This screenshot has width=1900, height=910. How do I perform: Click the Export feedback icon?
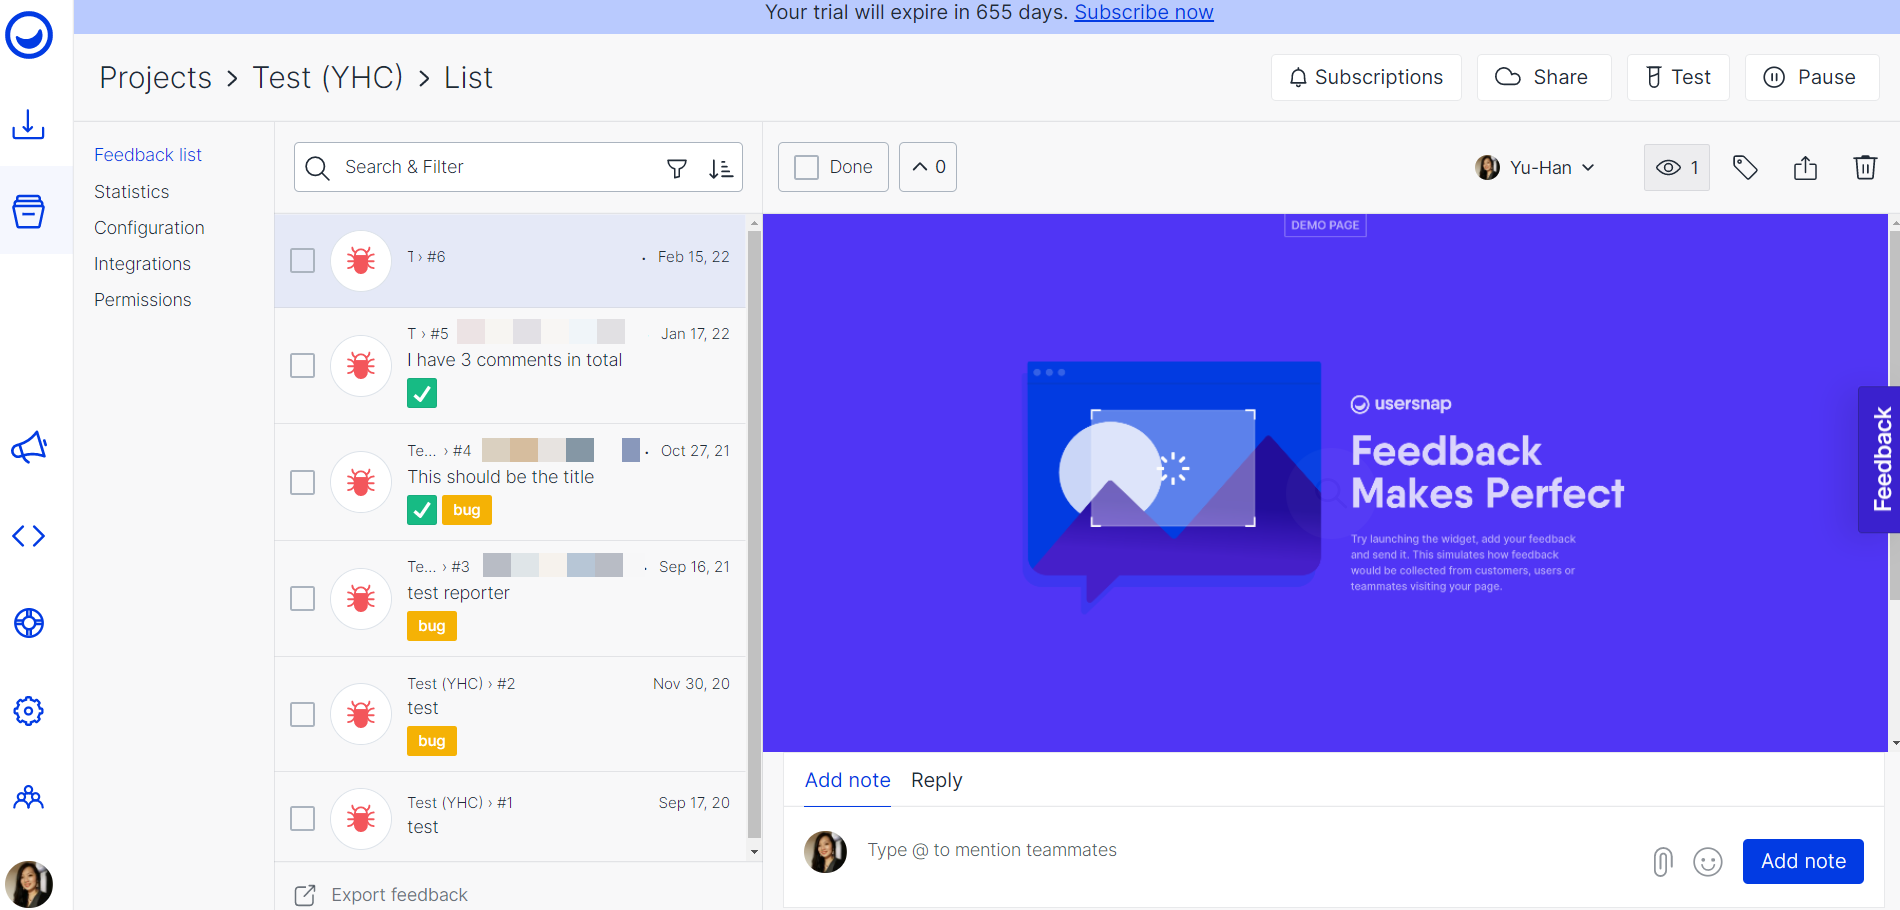click(305, 895)
